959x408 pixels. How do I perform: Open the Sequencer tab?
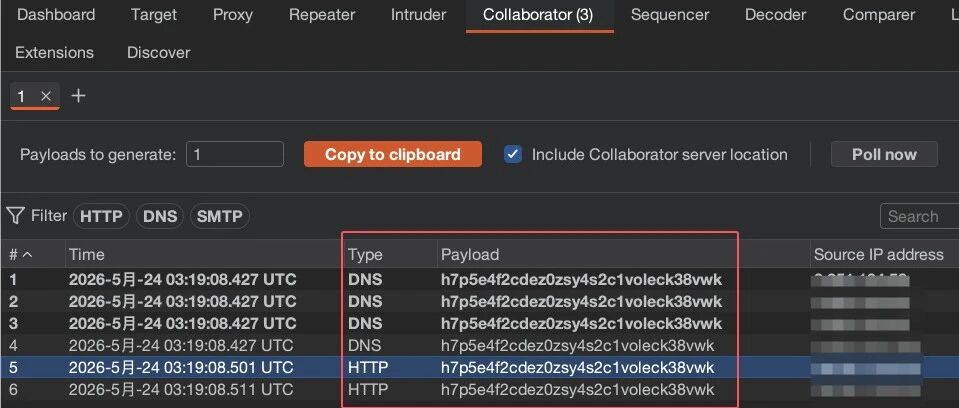tap(670, 15)
